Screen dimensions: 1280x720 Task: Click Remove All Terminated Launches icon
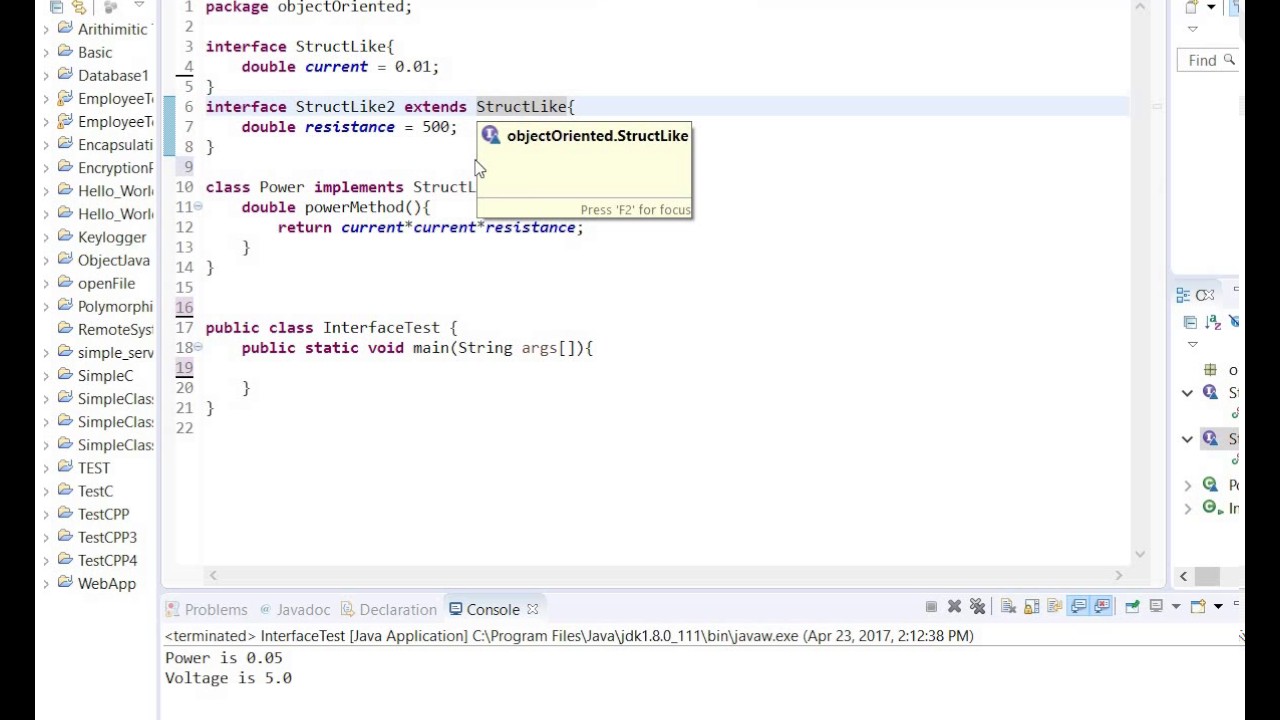[977, 606]
